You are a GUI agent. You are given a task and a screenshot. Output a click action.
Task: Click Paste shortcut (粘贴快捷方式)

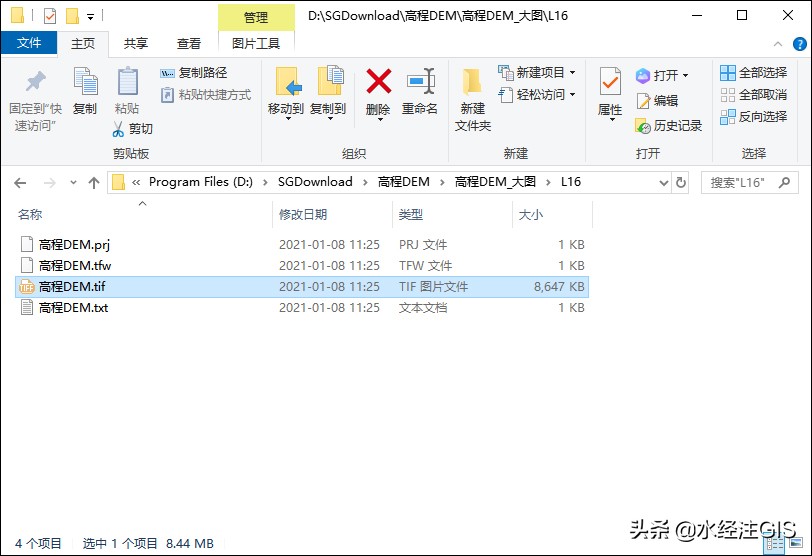(x=206, y=95)
